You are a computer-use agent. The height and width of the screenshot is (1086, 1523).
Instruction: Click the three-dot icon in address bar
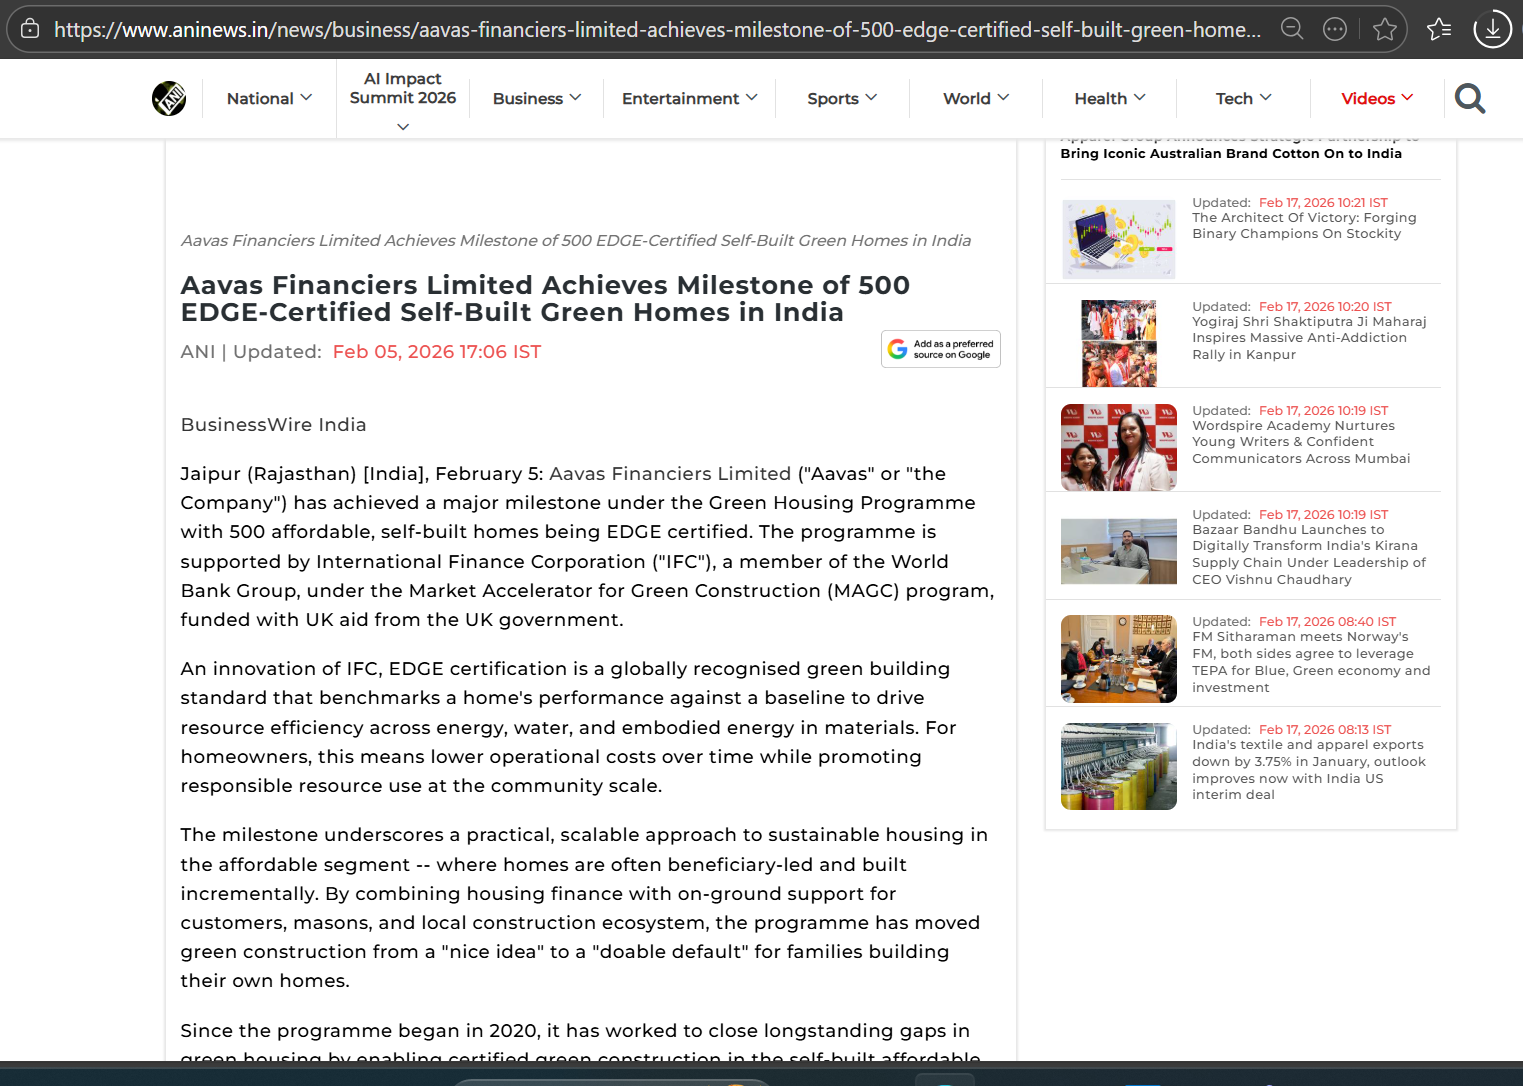point(1335,29)
